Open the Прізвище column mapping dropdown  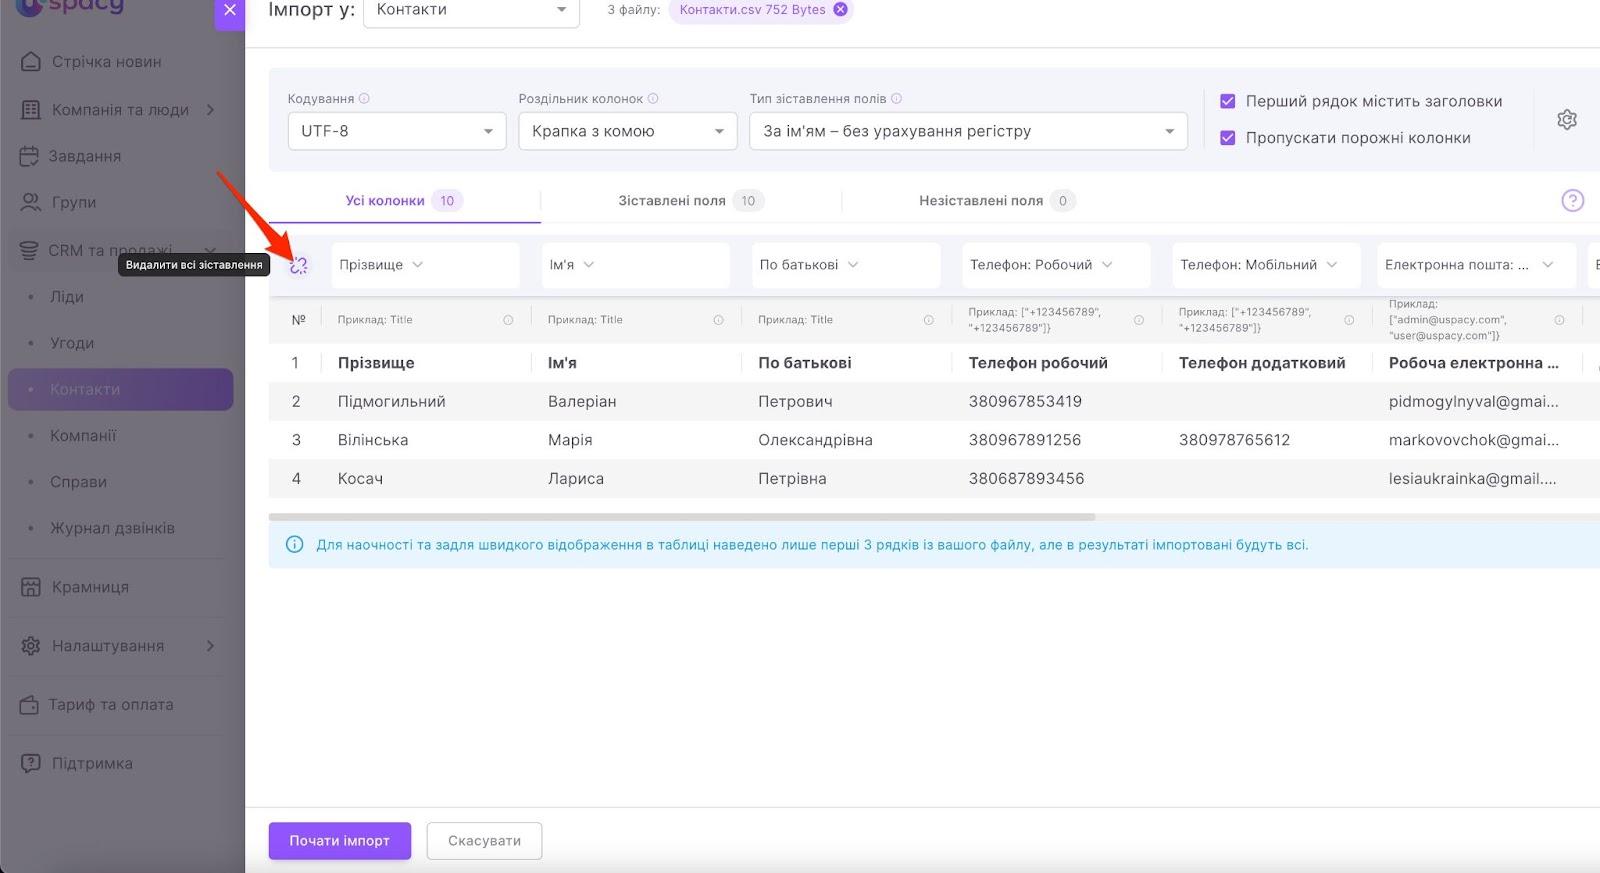(x=424, y=265)
